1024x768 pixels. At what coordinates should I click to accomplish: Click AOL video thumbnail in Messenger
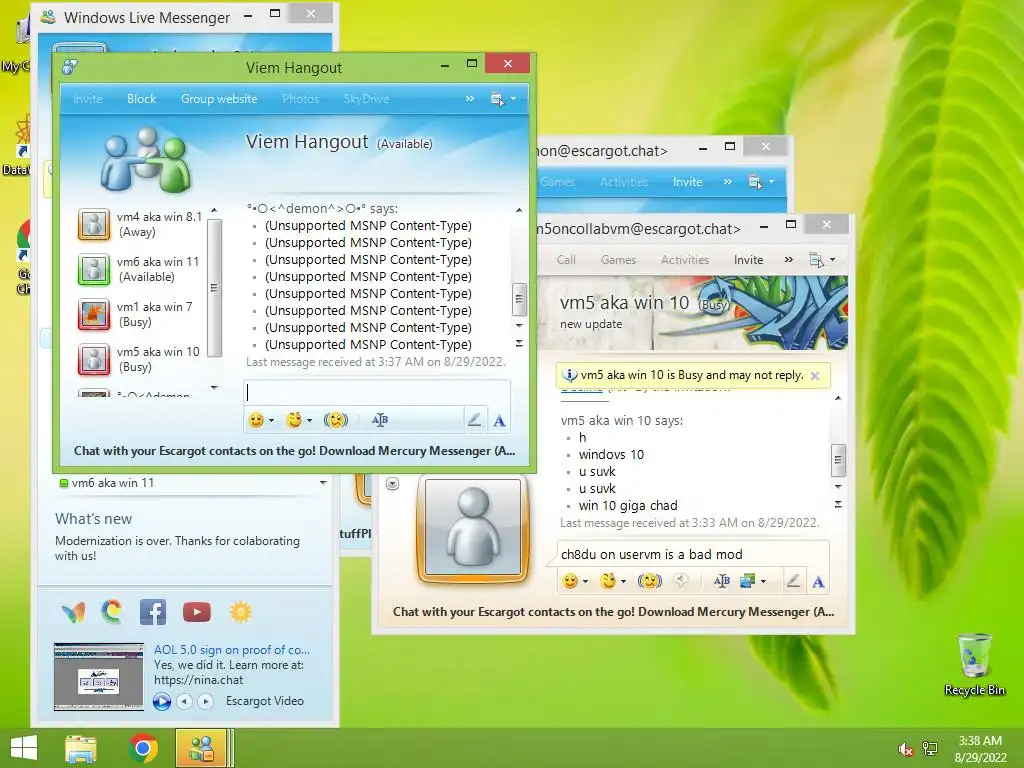coord(99,677)
